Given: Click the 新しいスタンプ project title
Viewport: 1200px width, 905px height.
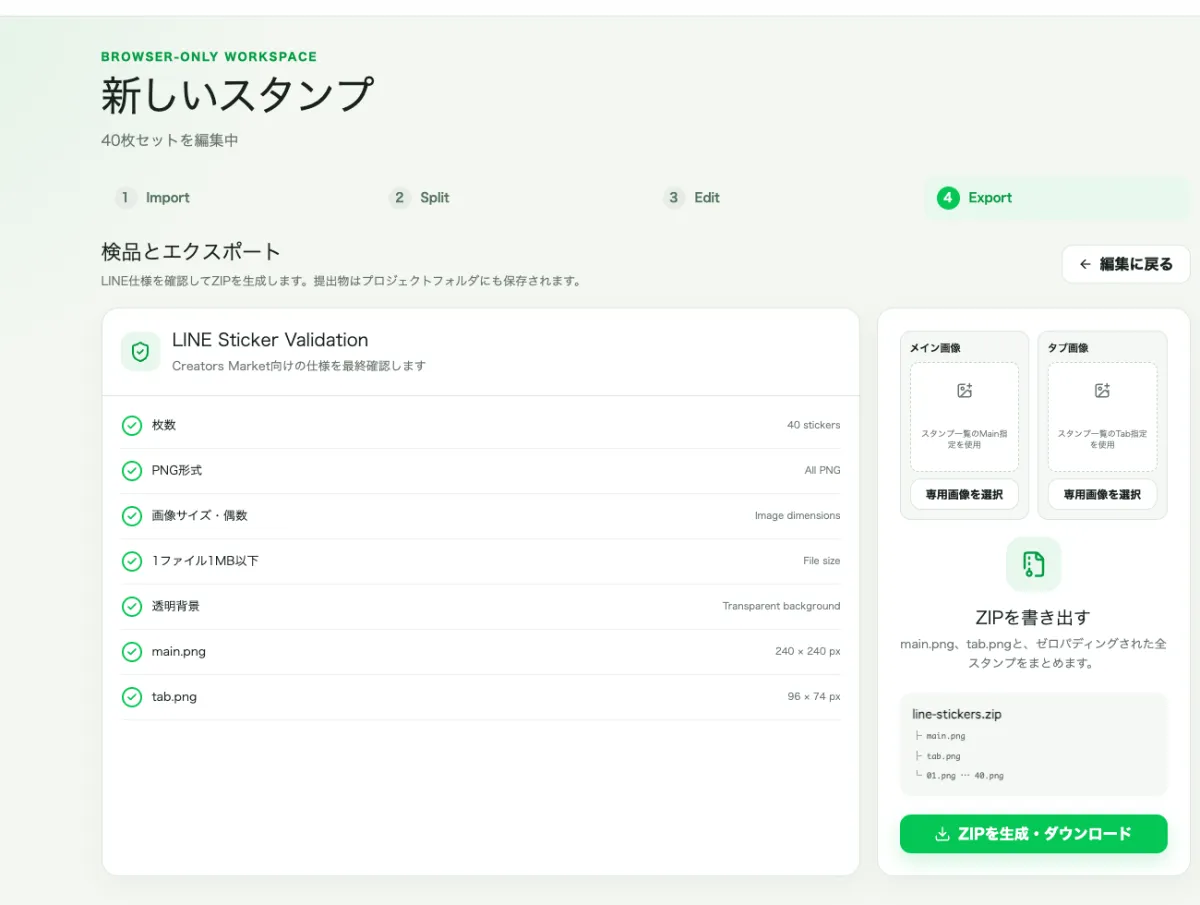Looking at the screenshot, I should 237,96.
